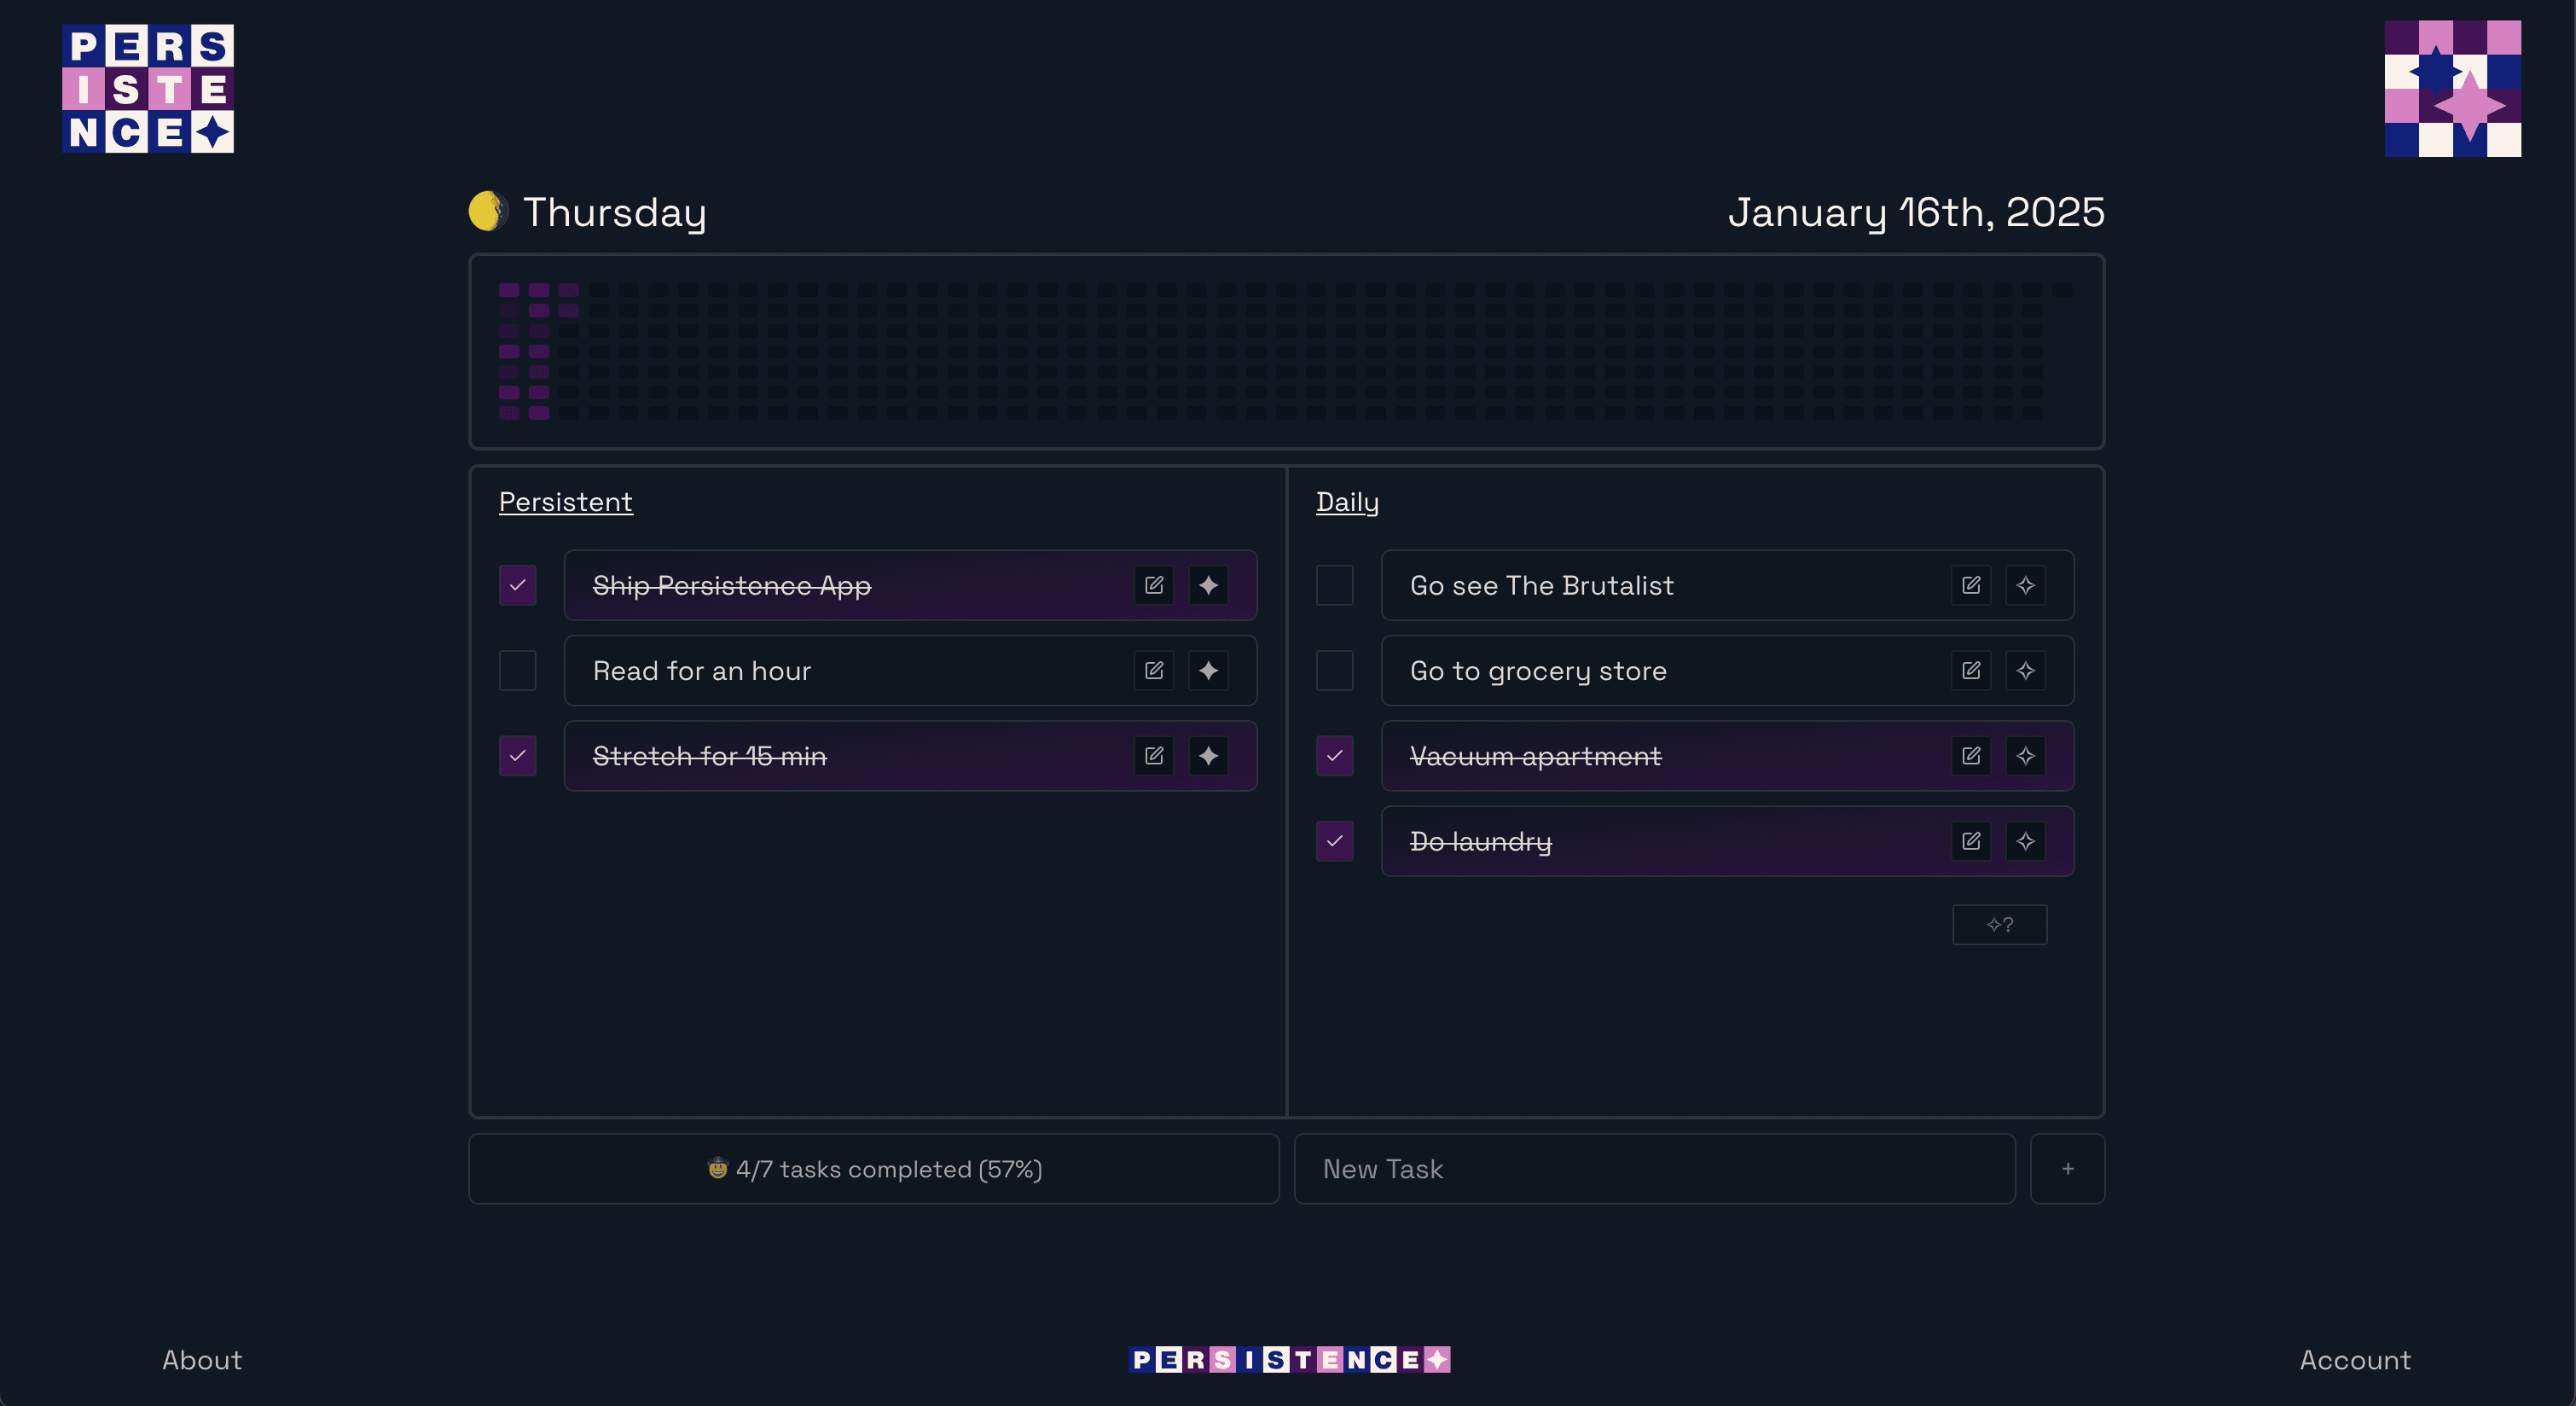Click edit icon on Stretch for 15 min
The height and width of the screenshot is (1406, 2576).
(x=1153, y=756)
